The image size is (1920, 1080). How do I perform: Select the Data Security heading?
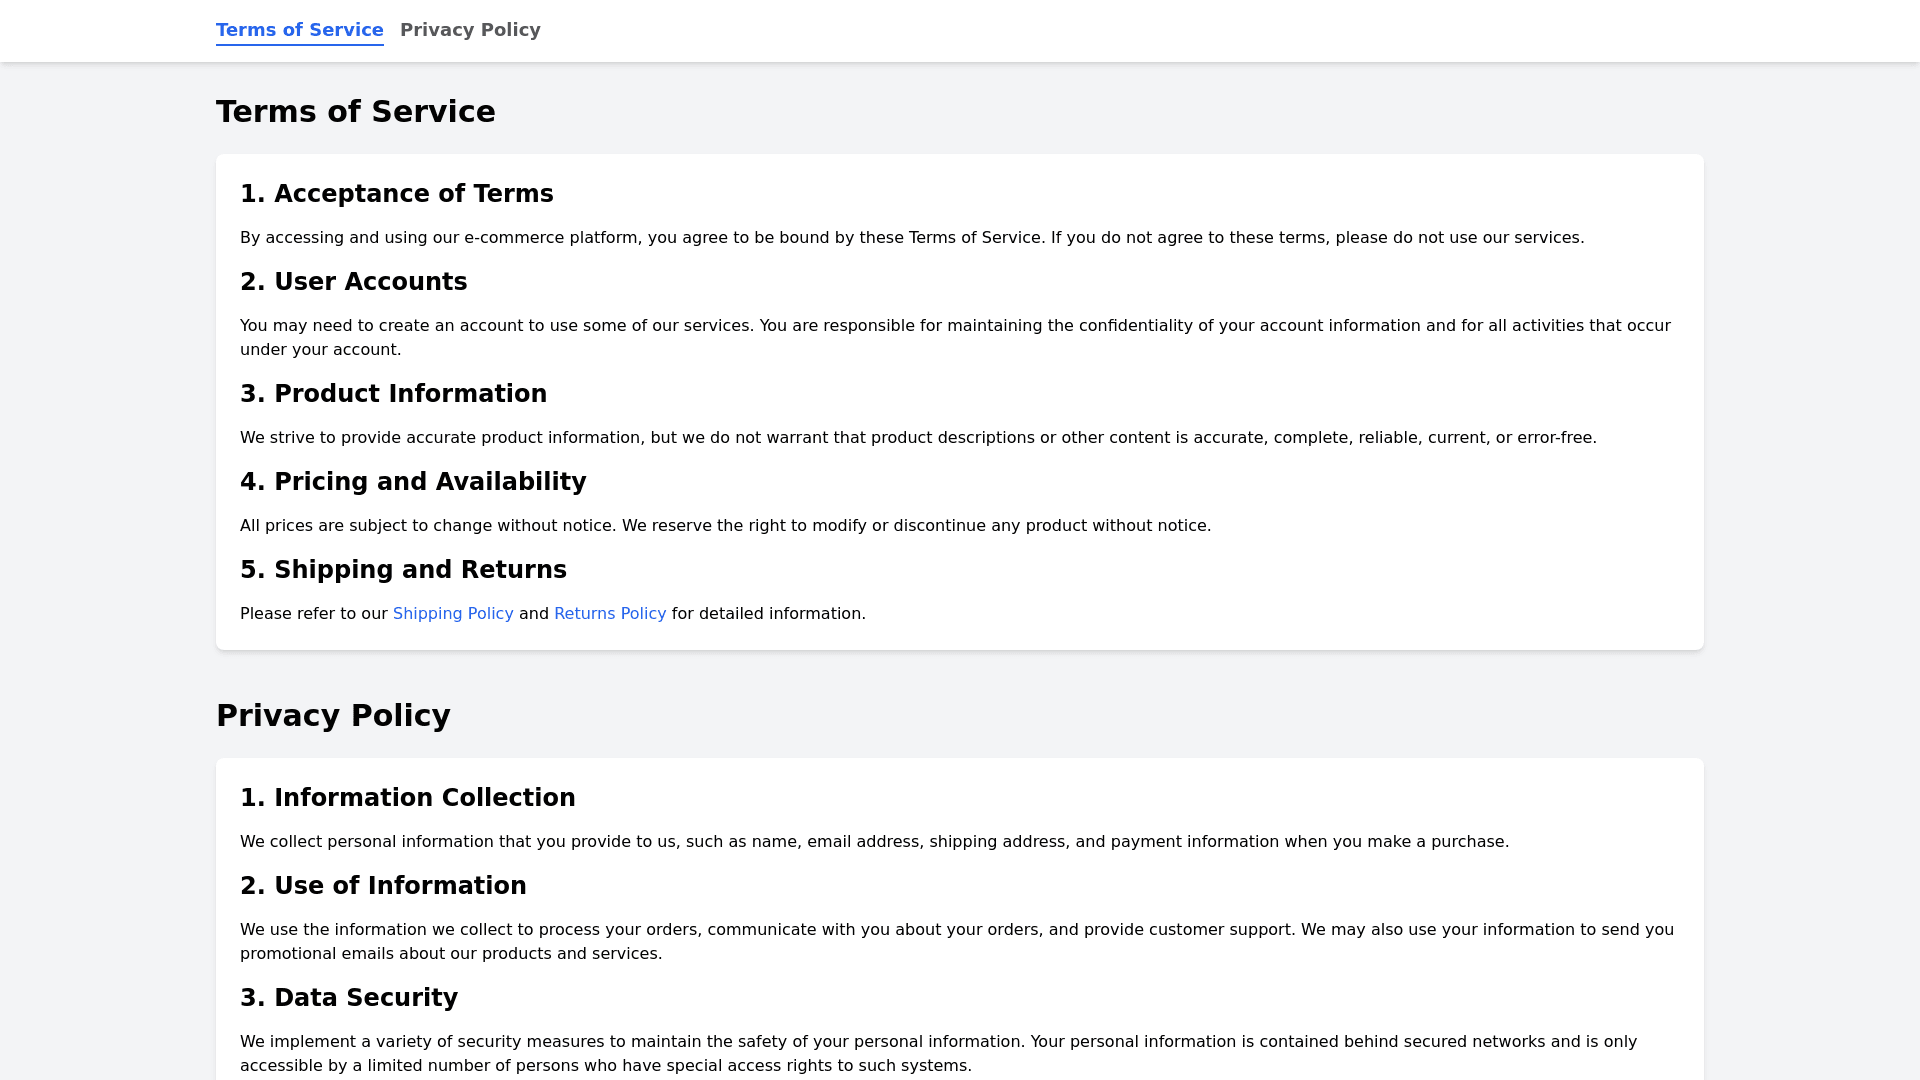click(349, 998)
